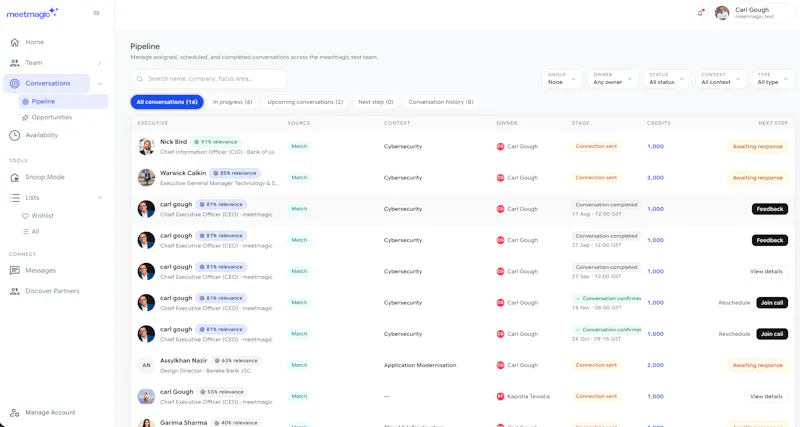Switch to the Next step (0) tab
This screenshot has width=800, height=427.
[x=376, y=102]
